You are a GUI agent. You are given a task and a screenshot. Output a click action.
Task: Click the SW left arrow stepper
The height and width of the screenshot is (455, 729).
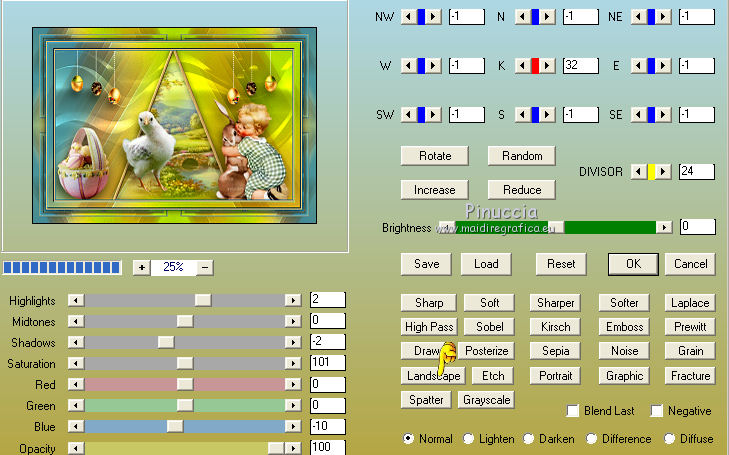pyautogui.click(x=408, y=114)
